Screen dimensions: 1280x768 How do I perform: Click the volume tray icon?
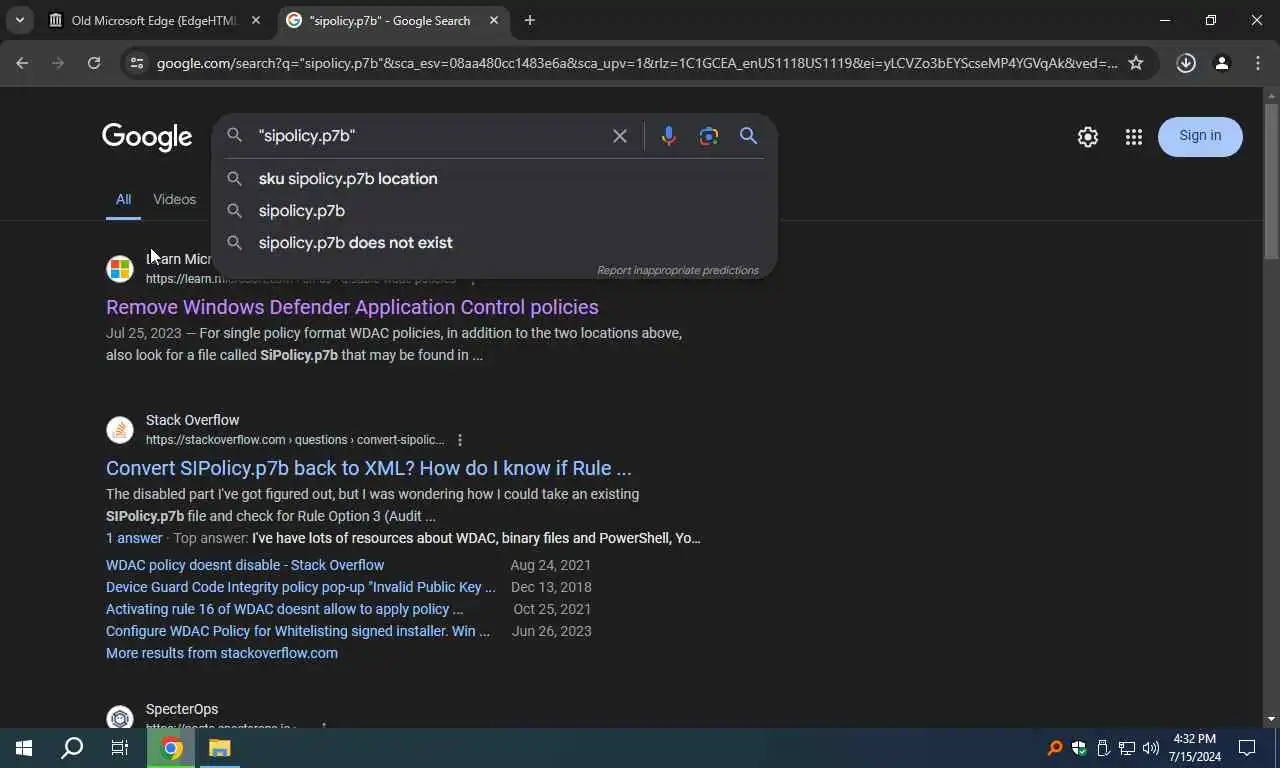click(x=1151, y=748)
